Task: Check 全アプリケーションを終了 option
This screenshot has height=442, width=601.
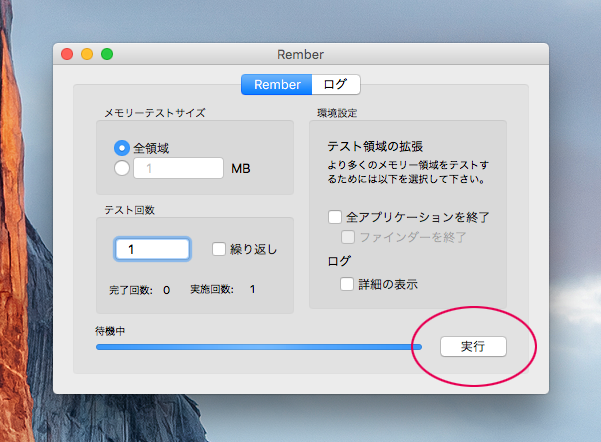Action: click(335, 217)
